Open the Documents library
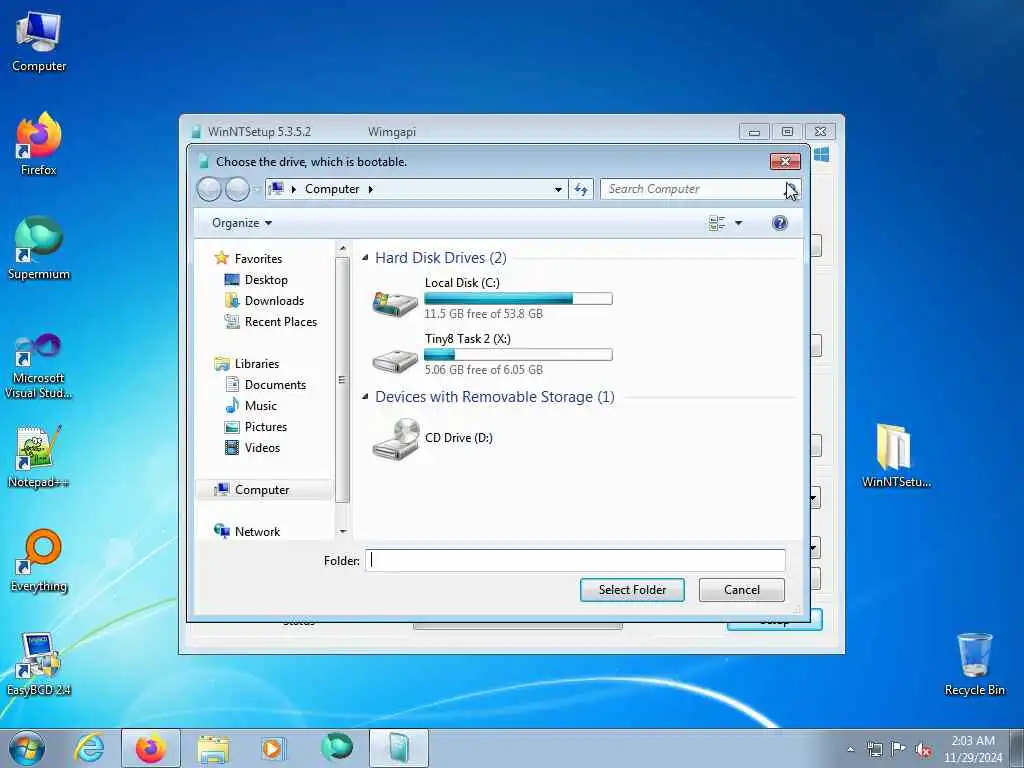 click(275, 385)
